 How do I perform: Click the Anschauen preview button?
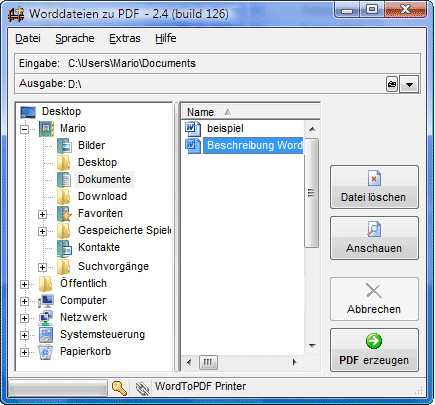[x=374, y=238]
